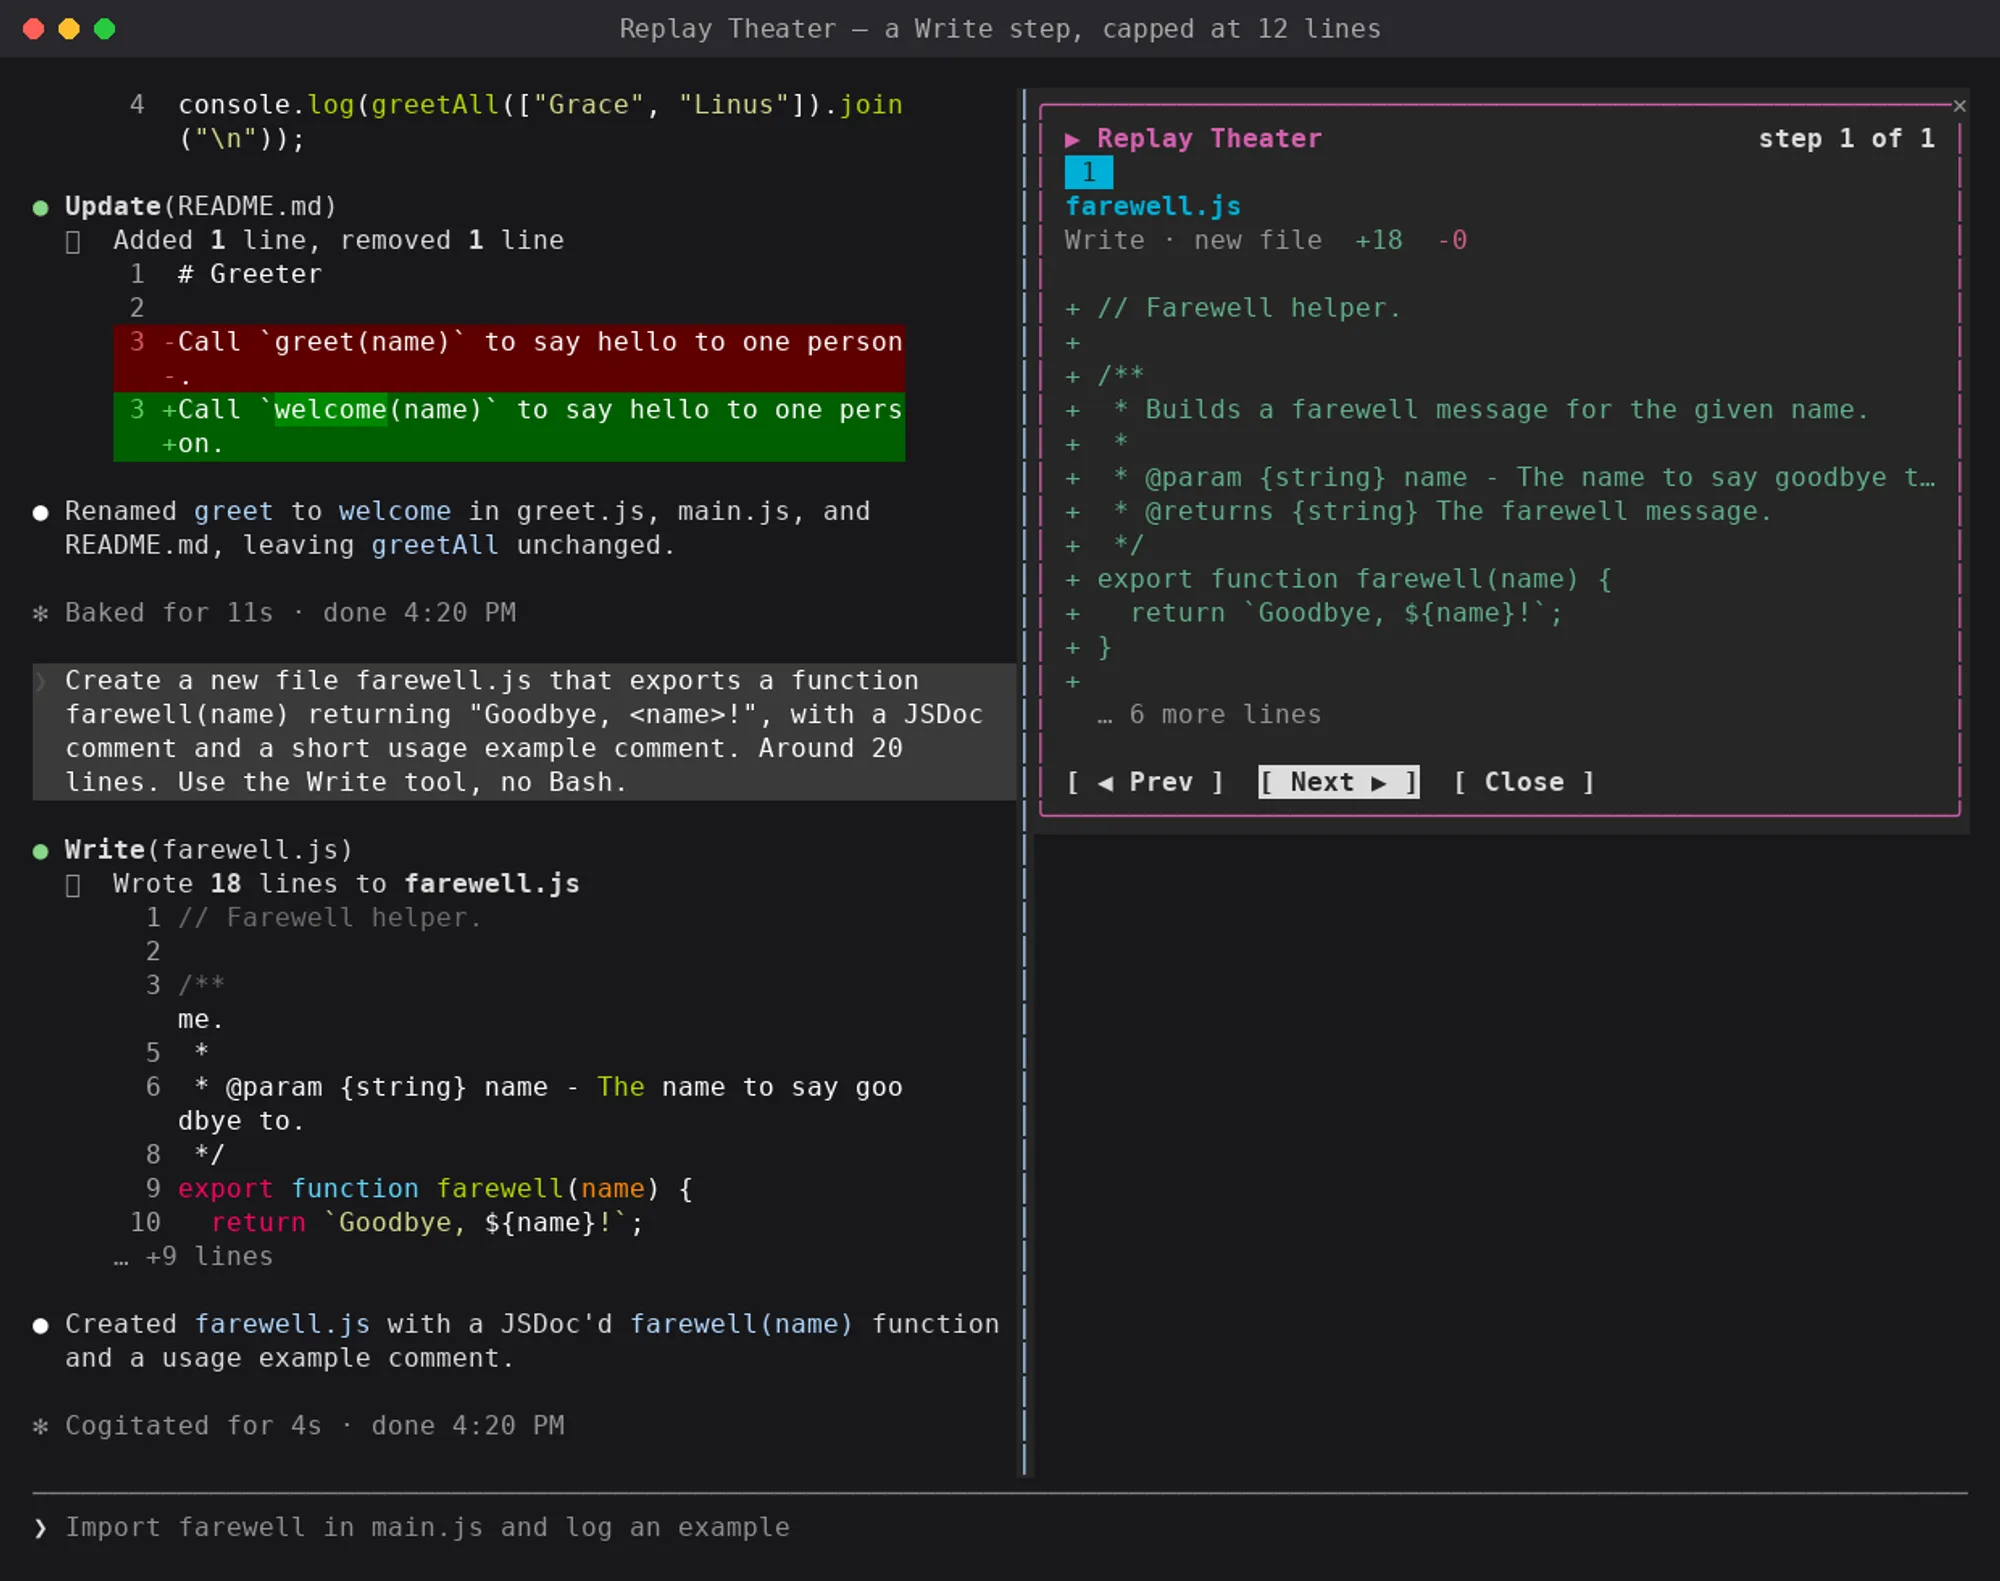Click the '# Greeter' line in README diff
2000x1581 pixels.
pyautogui.click(x=250, y=274)
